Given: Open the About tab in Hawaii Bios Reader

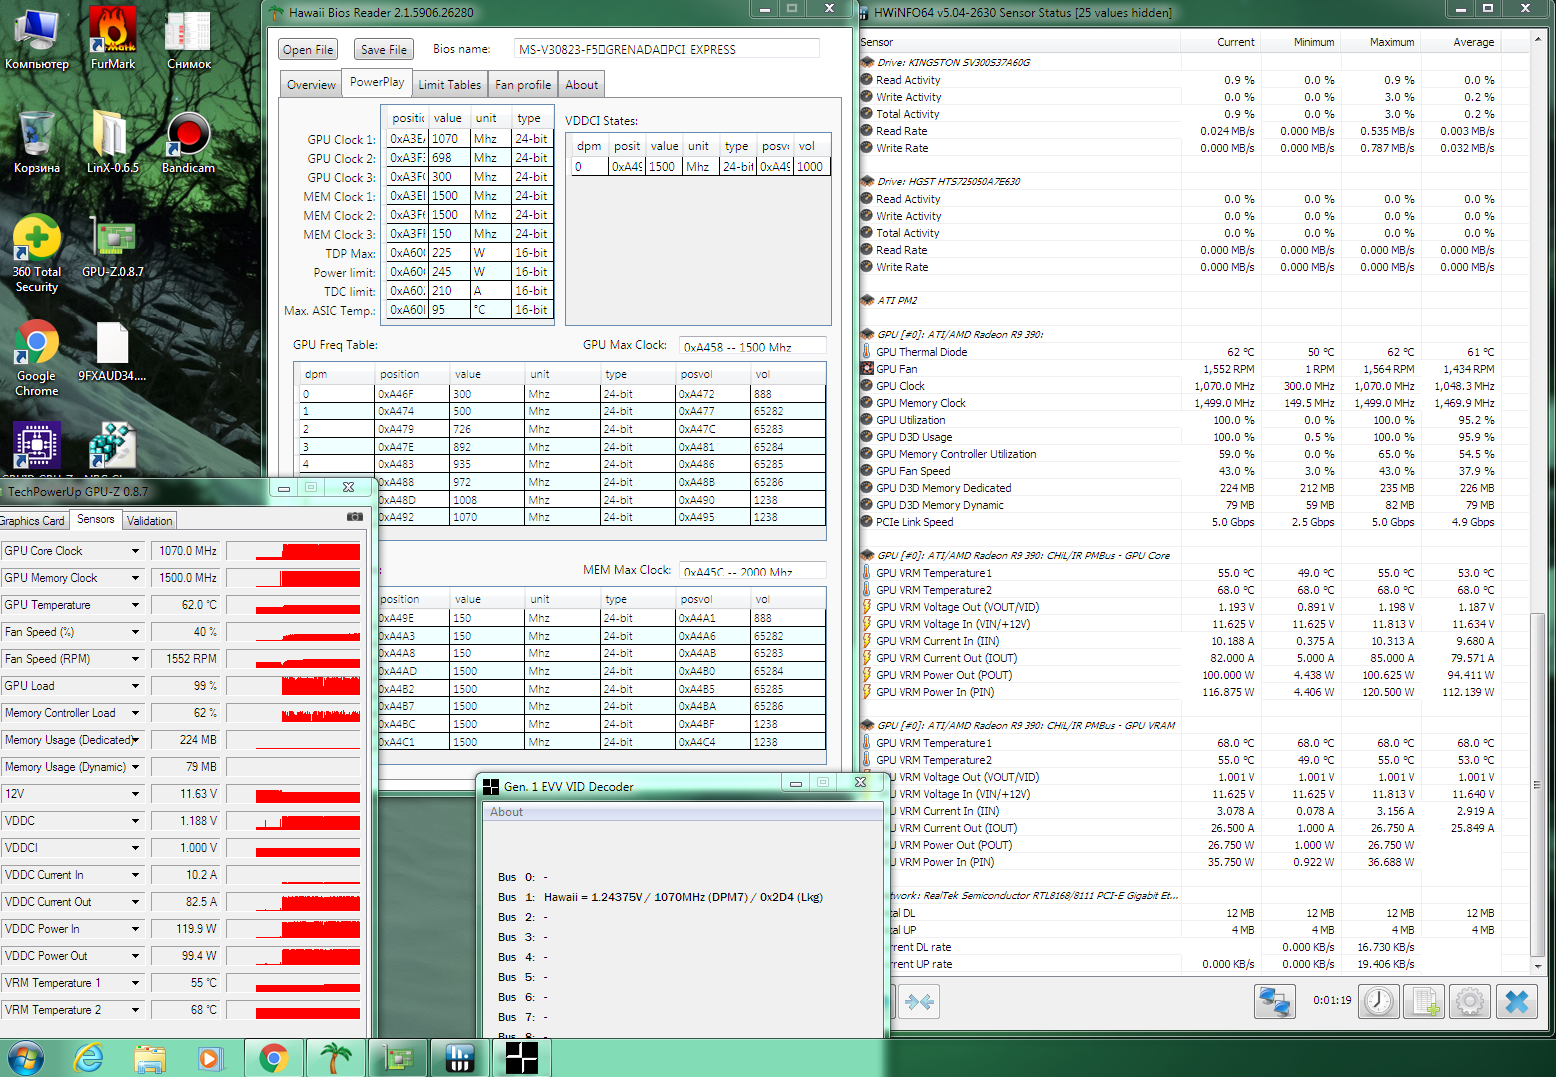Looking at the screenshot, I should pyautogui.click(x=581, y=85).
